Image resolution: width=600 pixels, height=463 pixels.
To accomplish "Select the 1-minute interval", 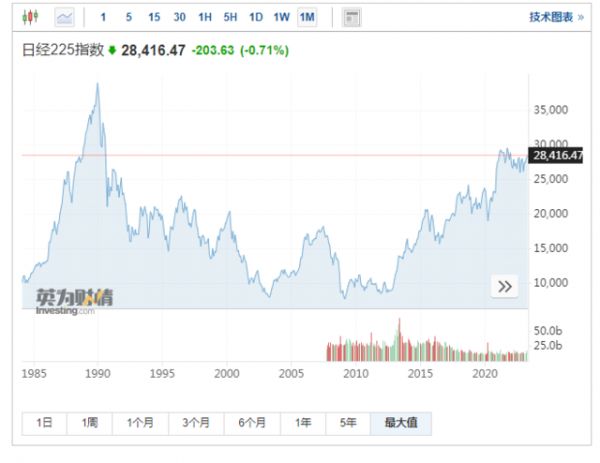I will 102,17.
